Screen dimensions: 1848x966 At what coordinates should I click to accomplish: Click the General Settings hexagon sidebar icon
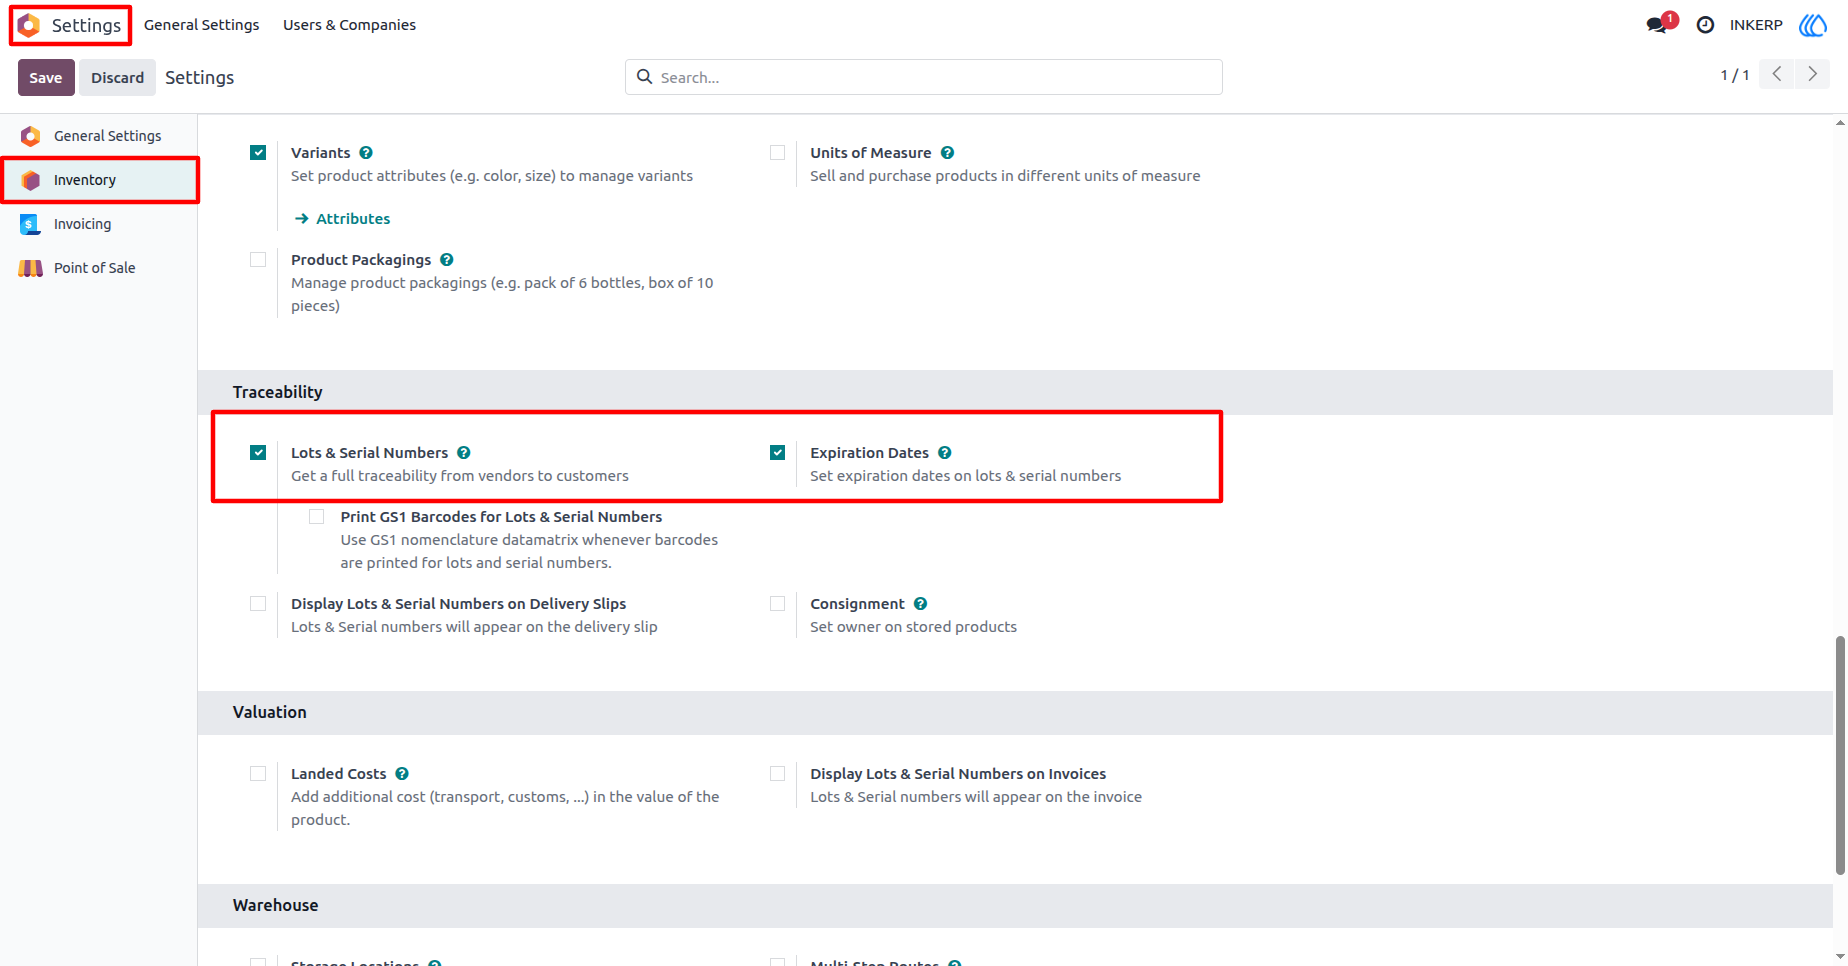(x=31, y=136)
